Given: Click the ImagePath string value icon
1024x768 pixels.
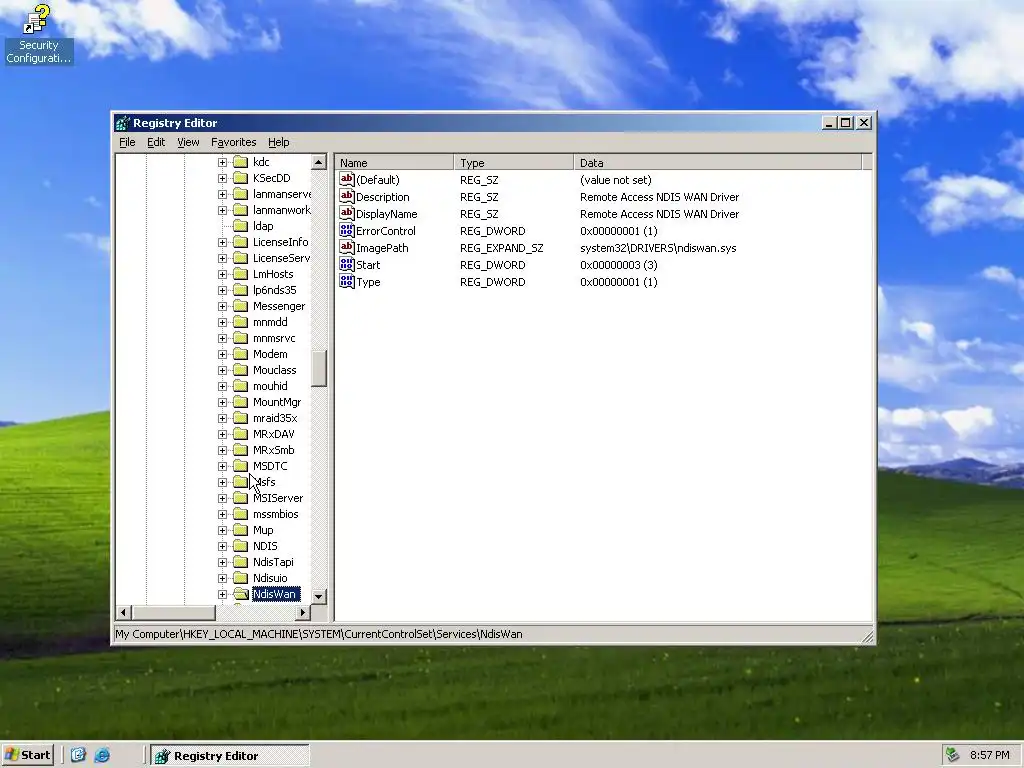Looking at the screenshot, I should tap(347, 248).
